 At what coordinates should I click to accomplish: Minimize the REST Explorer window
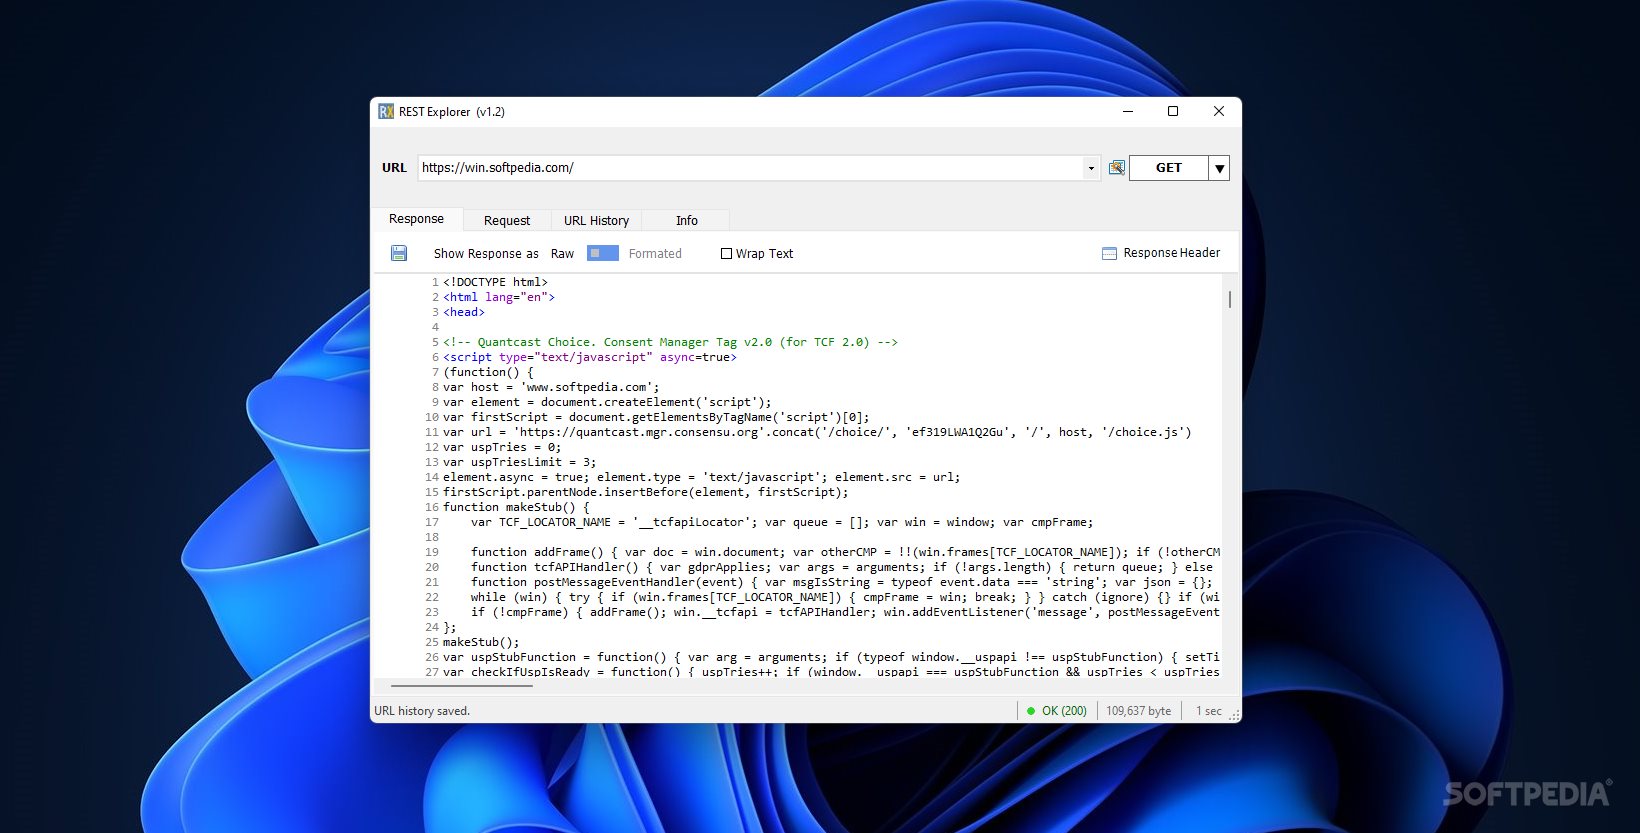tap(1128, 112)
